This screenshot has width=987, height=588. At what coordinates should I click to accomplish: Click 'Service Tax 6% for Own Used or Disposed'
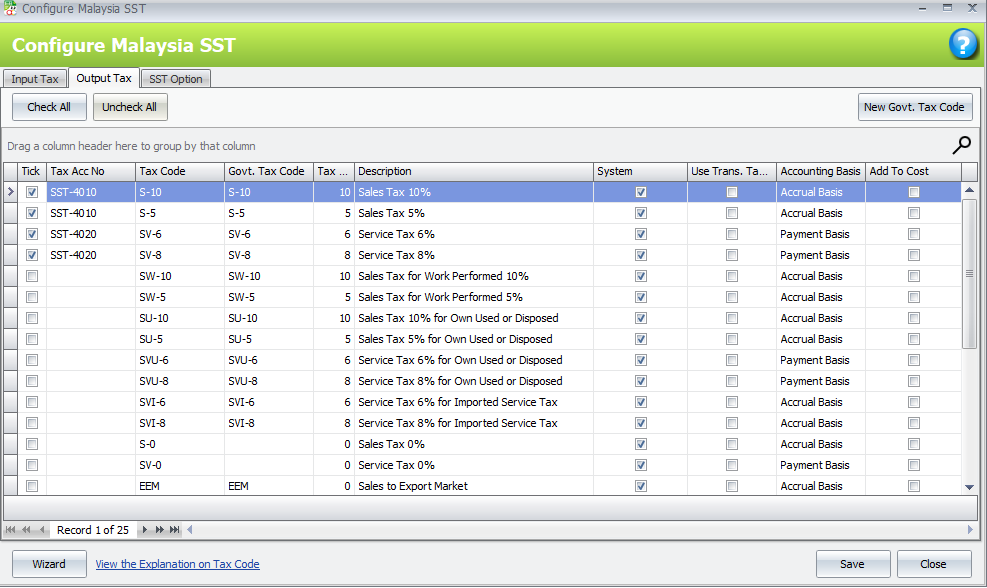tap(474, 360)
